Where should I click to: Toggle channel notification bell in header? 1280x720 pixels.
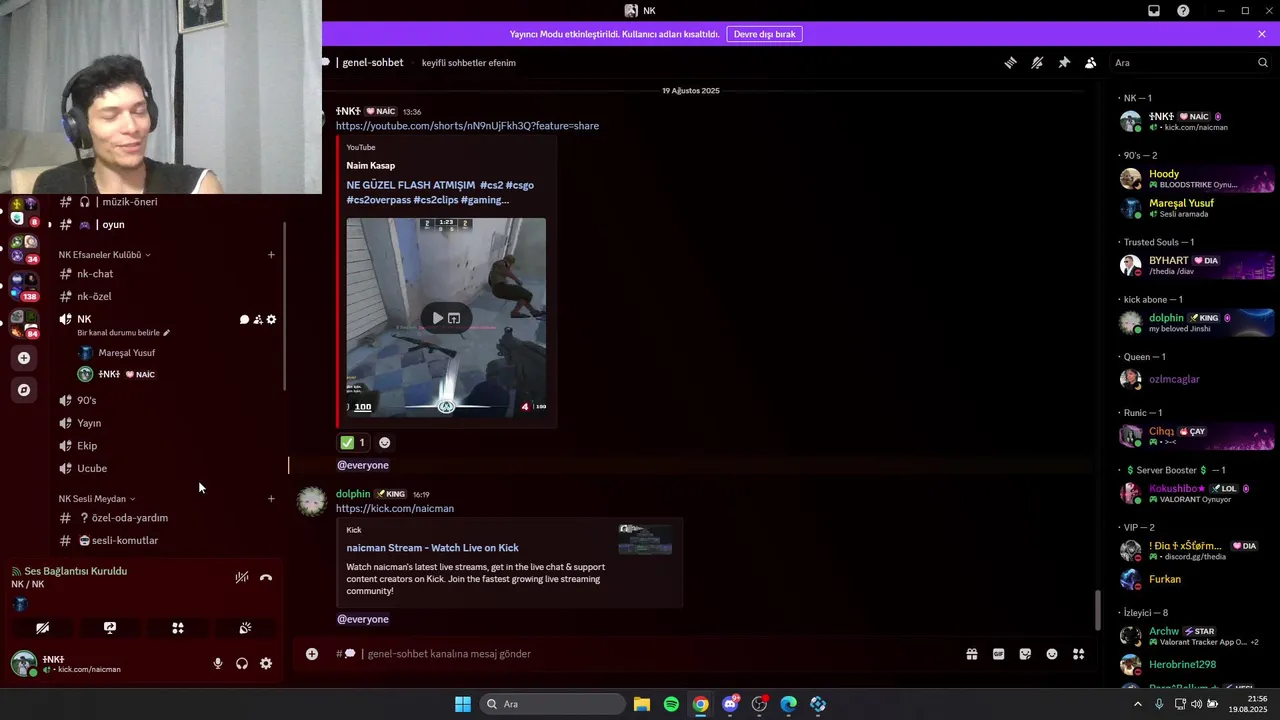coord(1037,62)
